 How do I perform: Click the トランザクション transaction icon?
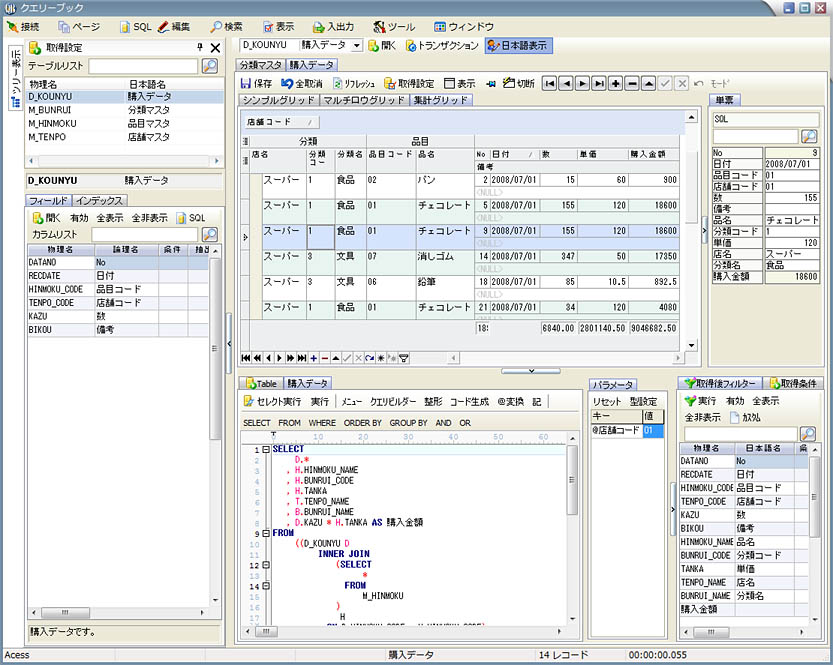pyautogui.click(x=411, y=45)
